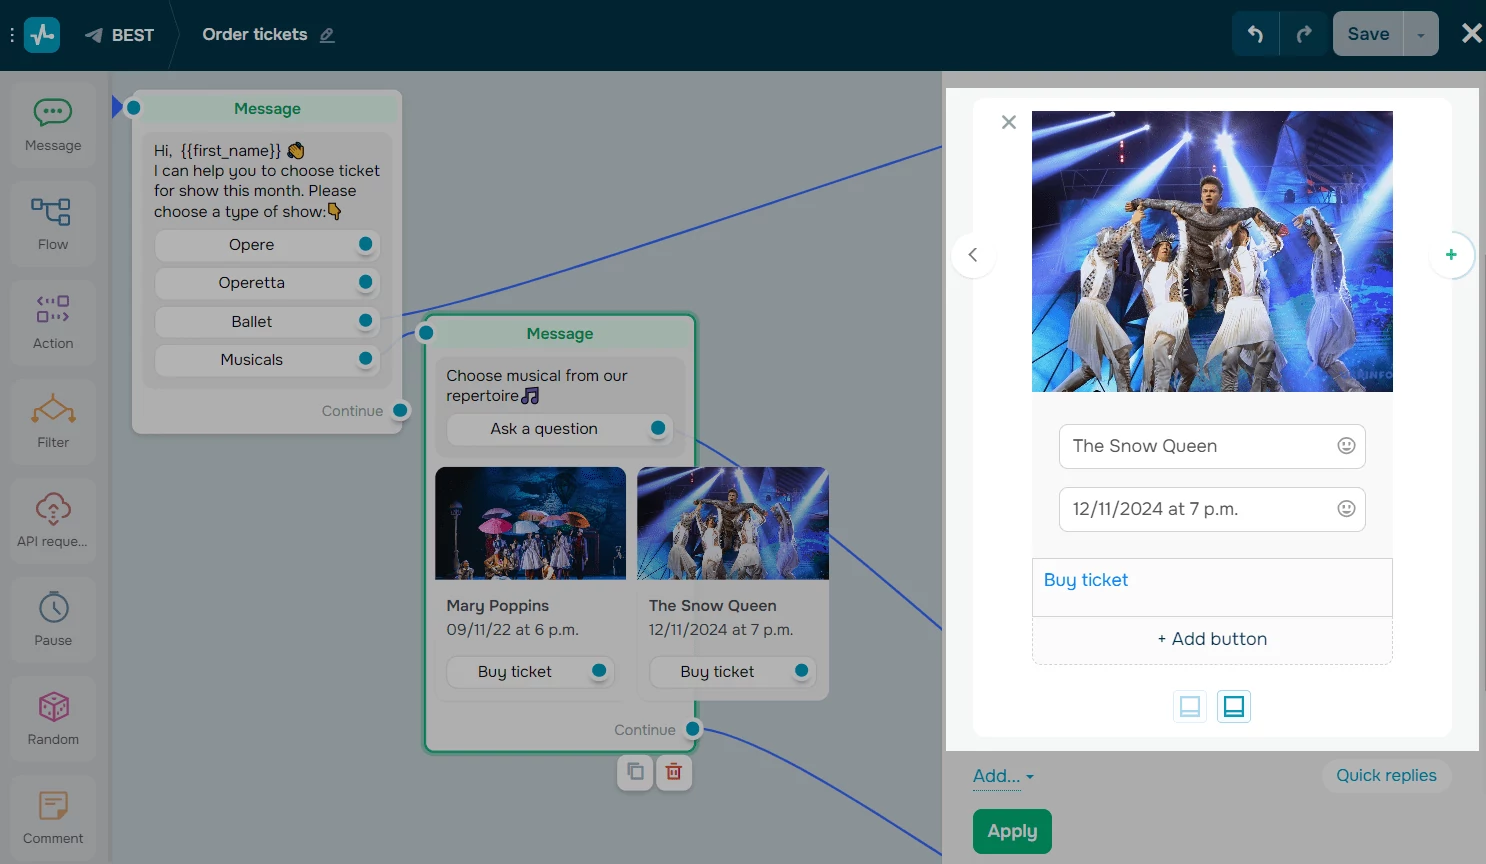This screenshot has height=864, width=1486.
Task: Select the Flow tool in the sidebar
Action: [x=52, y=222]
